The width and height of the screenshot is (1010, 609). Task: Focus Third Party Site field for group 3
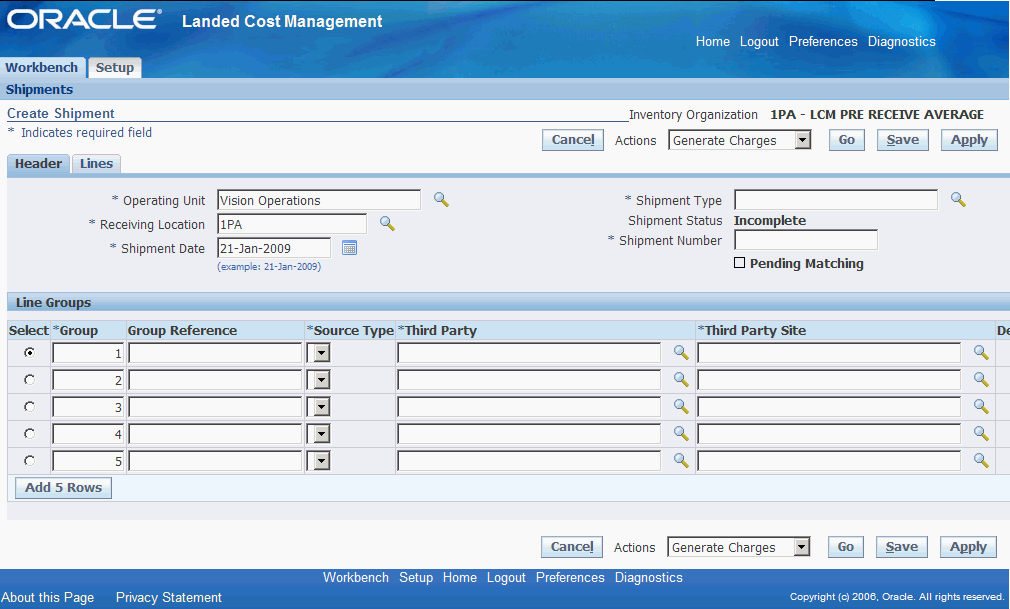829,407
